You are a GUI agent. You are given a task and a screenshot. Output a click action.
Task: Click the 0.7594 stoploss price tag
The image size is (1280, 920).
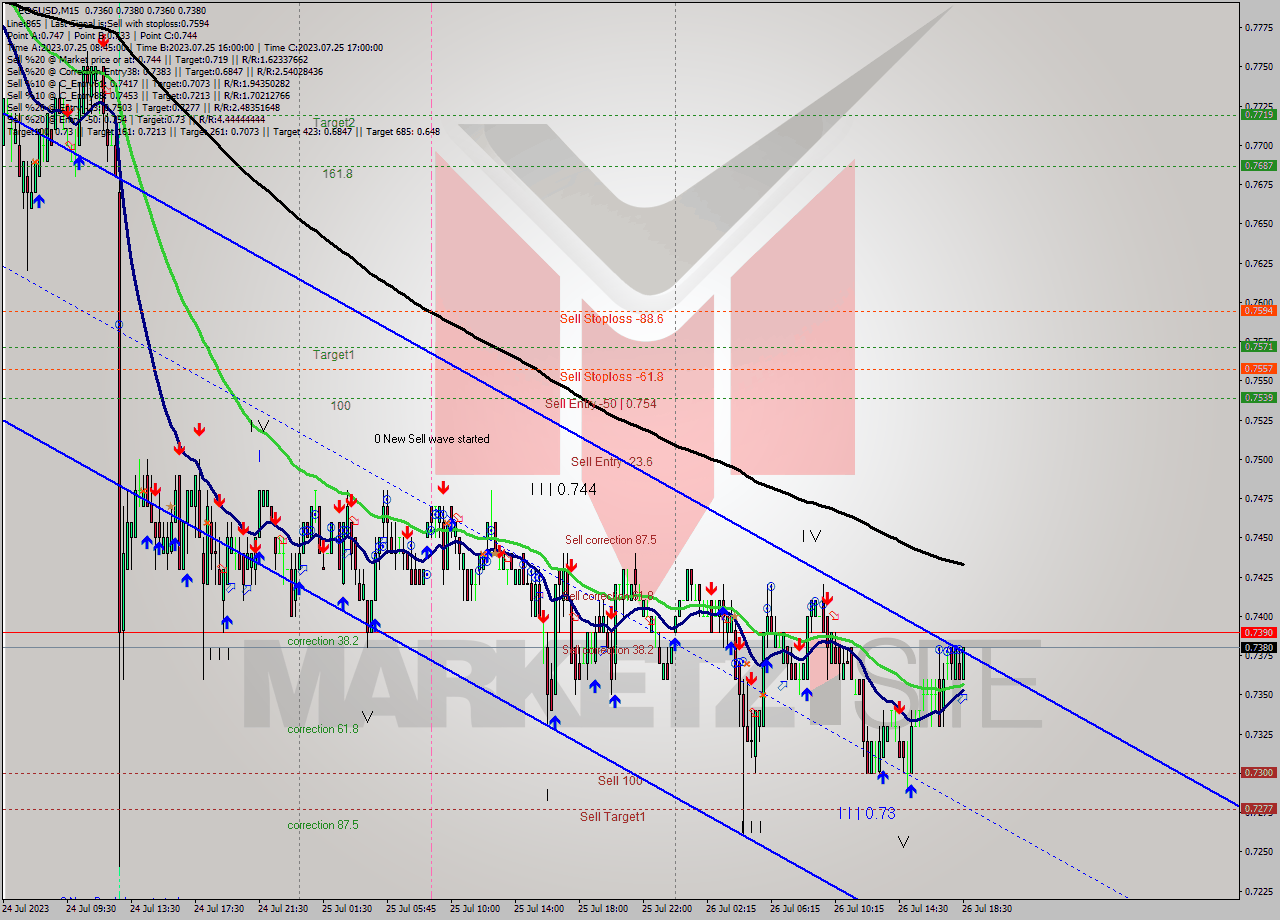coord(1258,310)
